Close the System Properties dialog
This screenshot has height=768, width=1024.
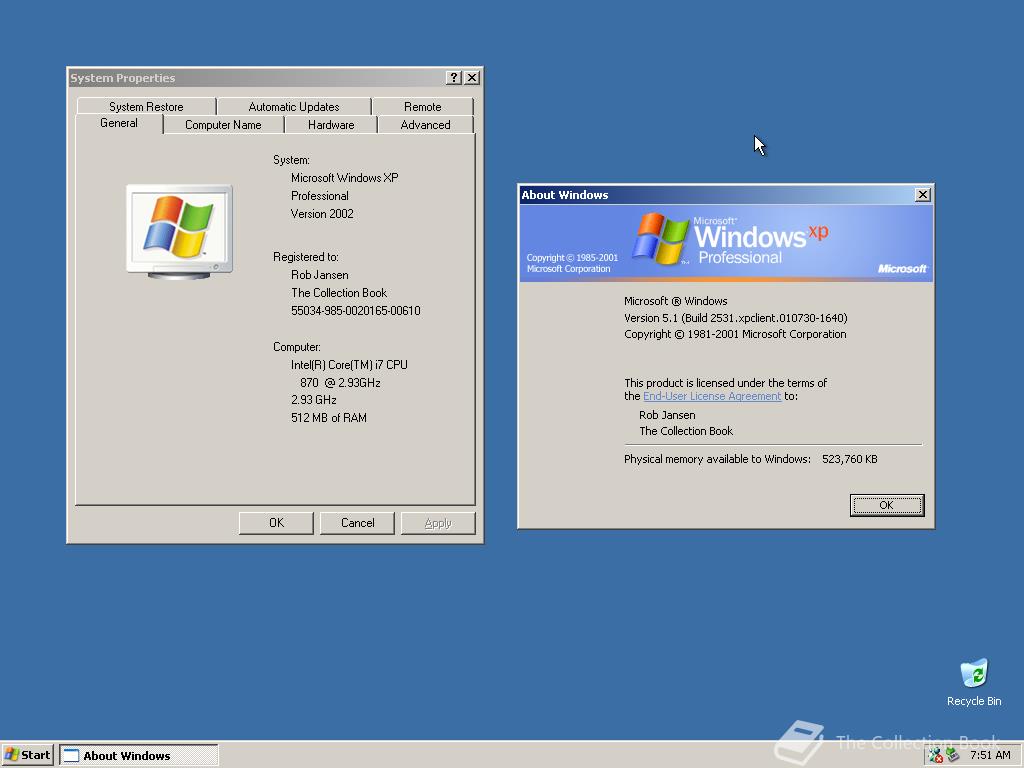(472, 78)
